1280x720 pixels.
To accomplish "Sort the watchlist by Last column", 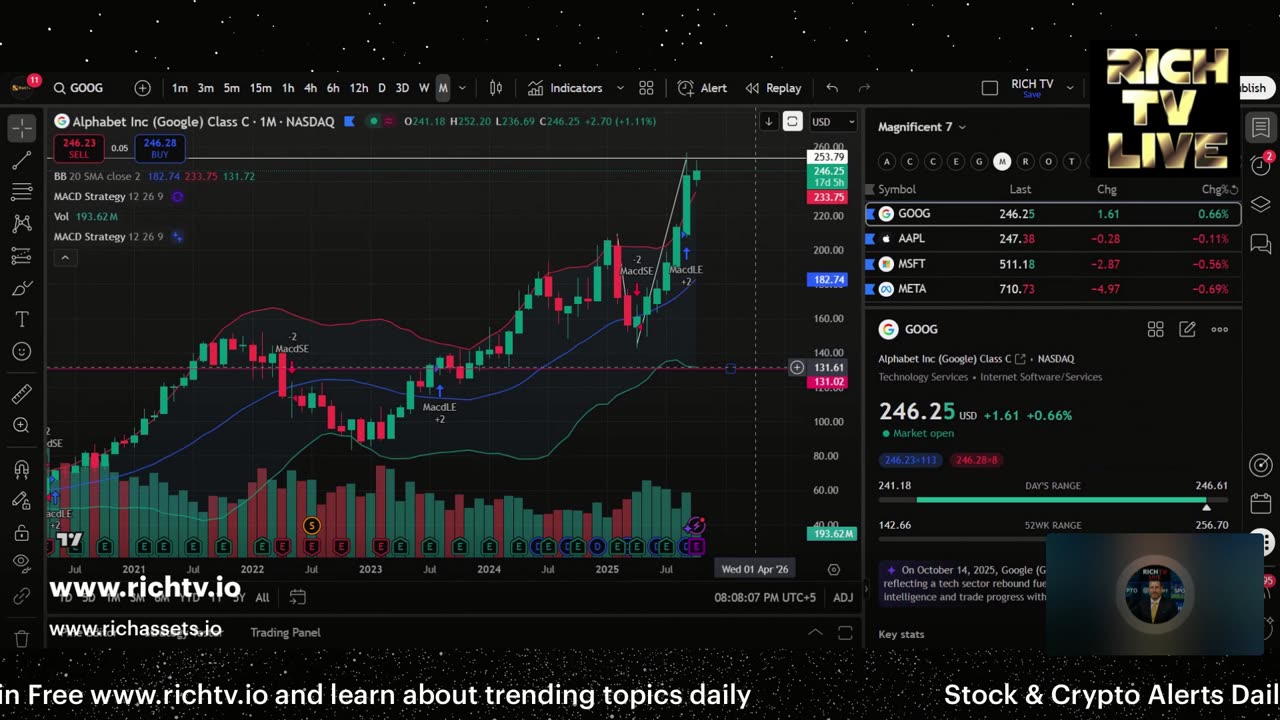I will [x=1020, y=189].
